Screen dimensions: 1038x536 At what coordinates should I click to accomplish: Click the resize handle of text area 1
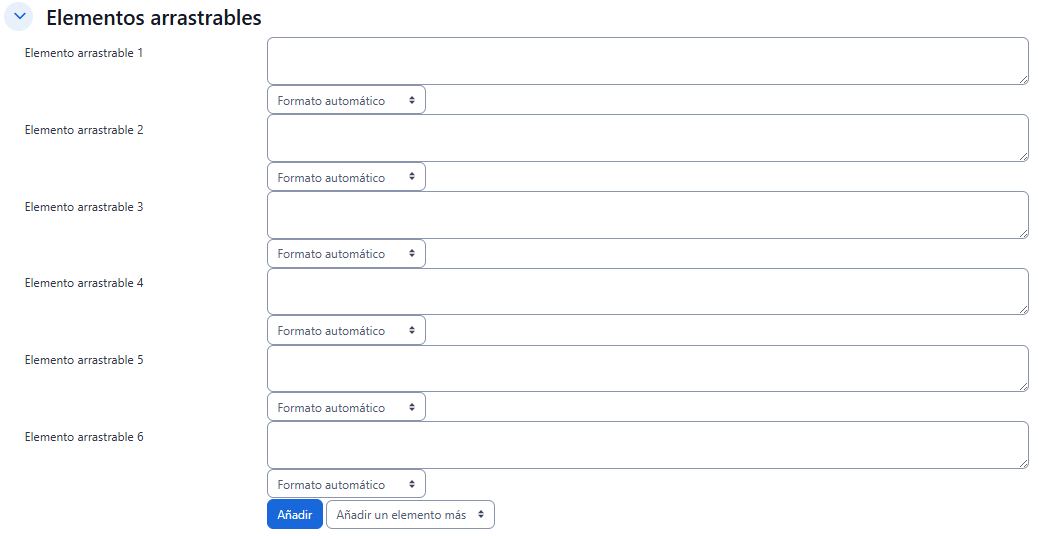pyautogui.click(x=1023, y=79)
